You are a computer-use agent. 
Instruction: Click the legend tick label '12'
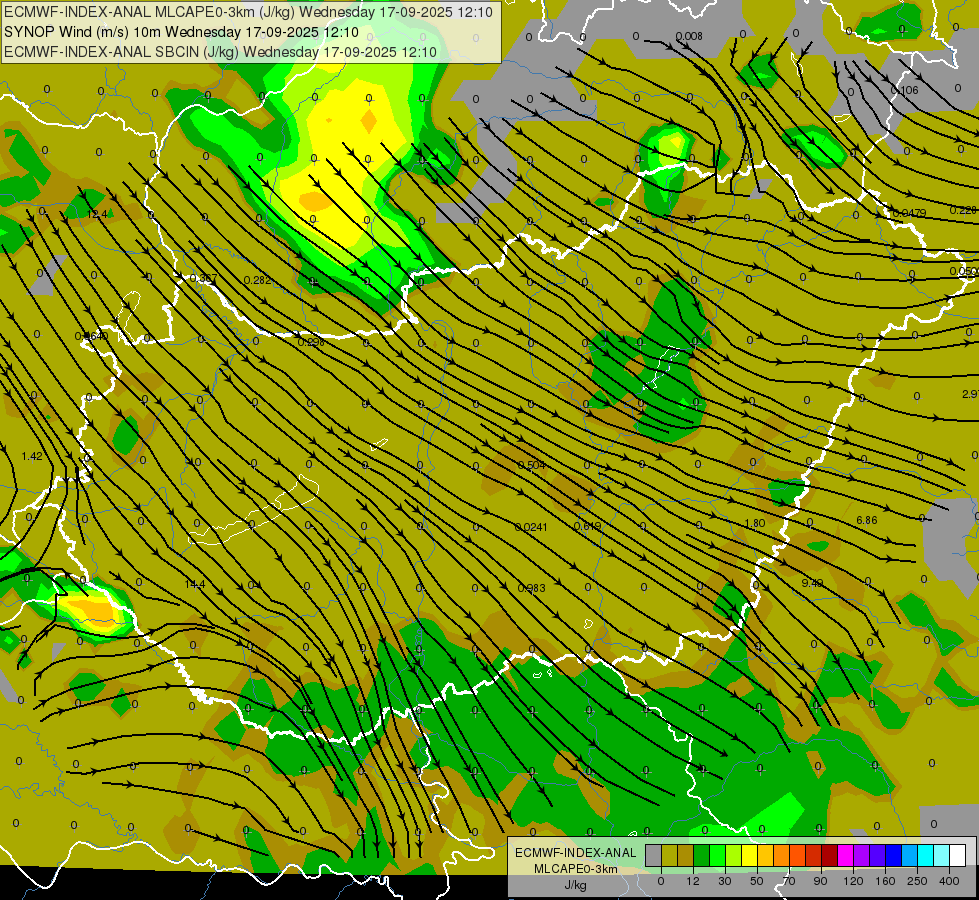coord(693,881)
